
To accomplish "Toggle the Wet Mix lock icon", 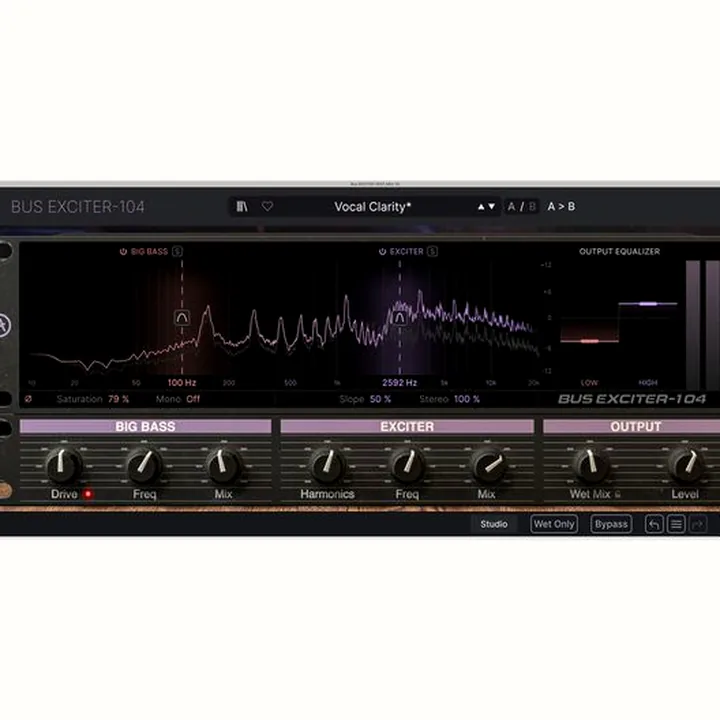I will [x=618, y=495].
